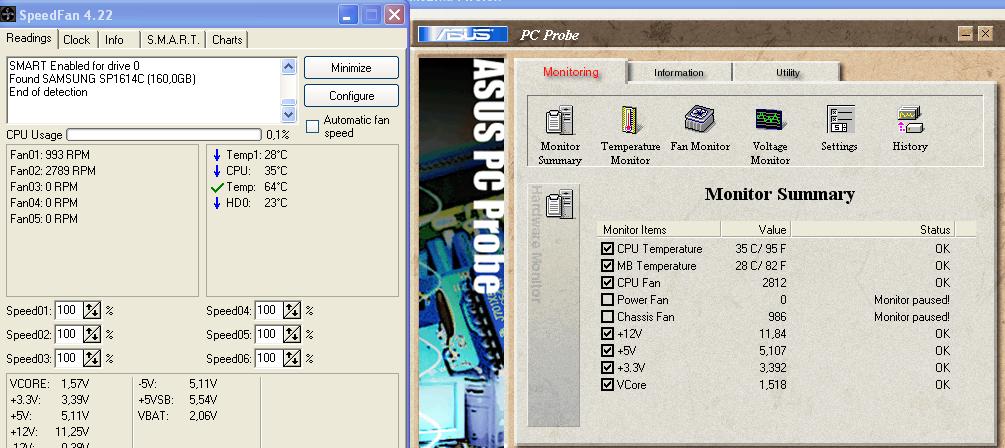1005x448 pixels.
Task: Open the History icon in PC Probe
Action: click(909, 120)
